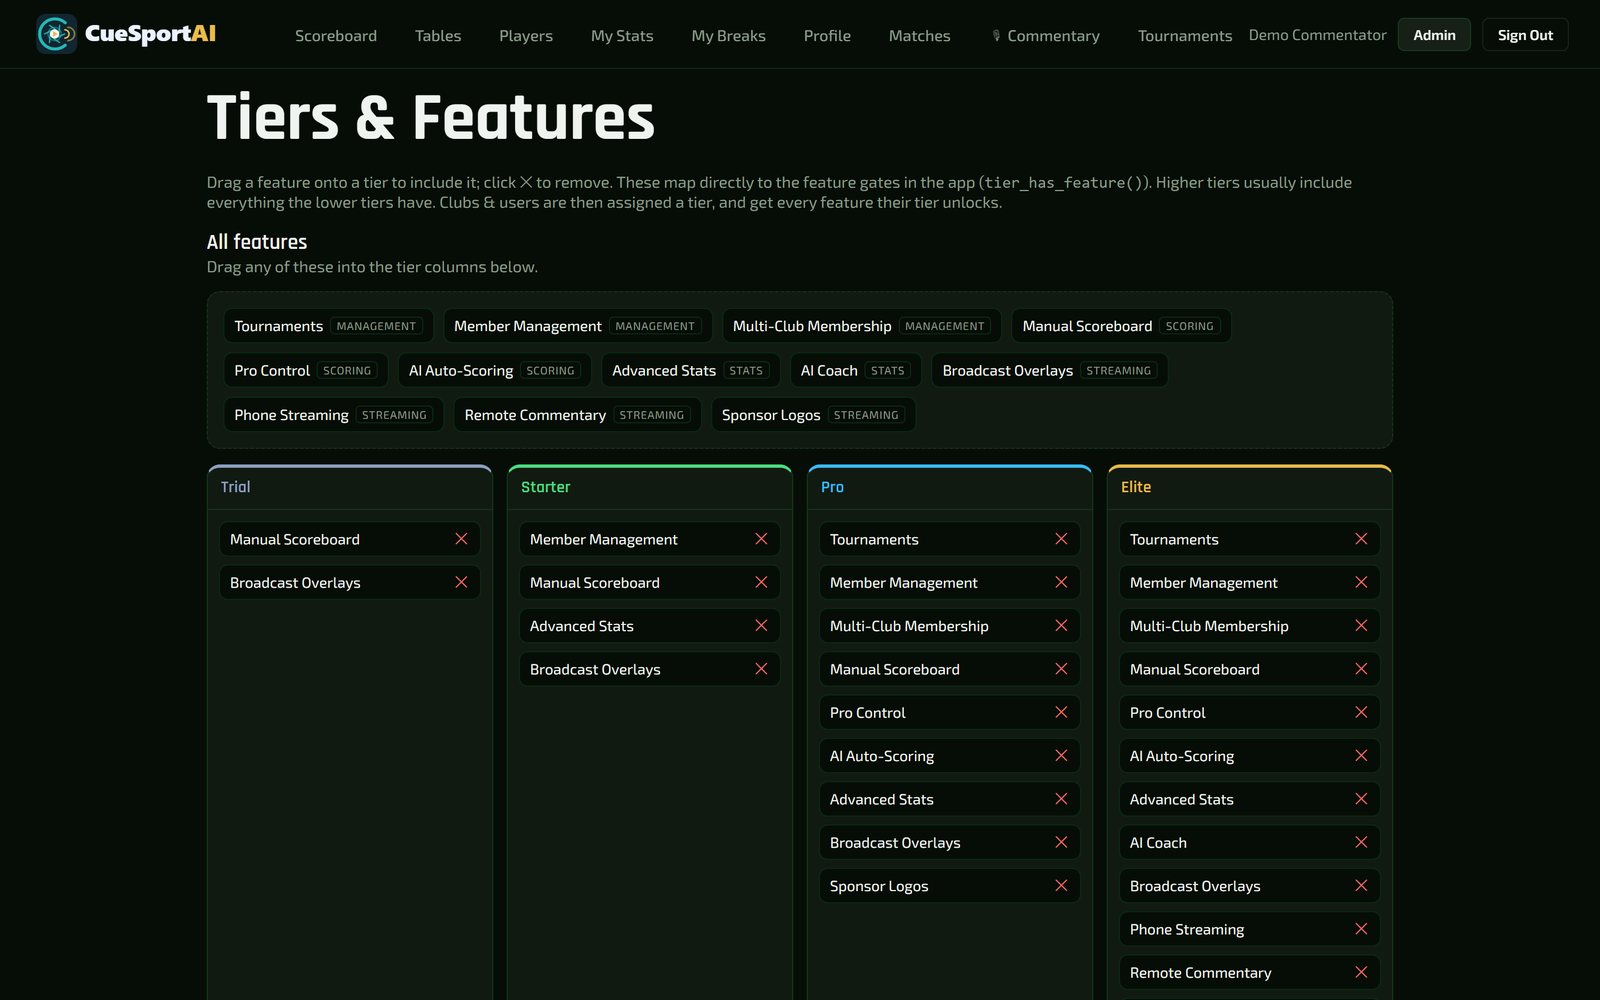
Task: Click the Sign Out button
Action: coord(1525,35)
